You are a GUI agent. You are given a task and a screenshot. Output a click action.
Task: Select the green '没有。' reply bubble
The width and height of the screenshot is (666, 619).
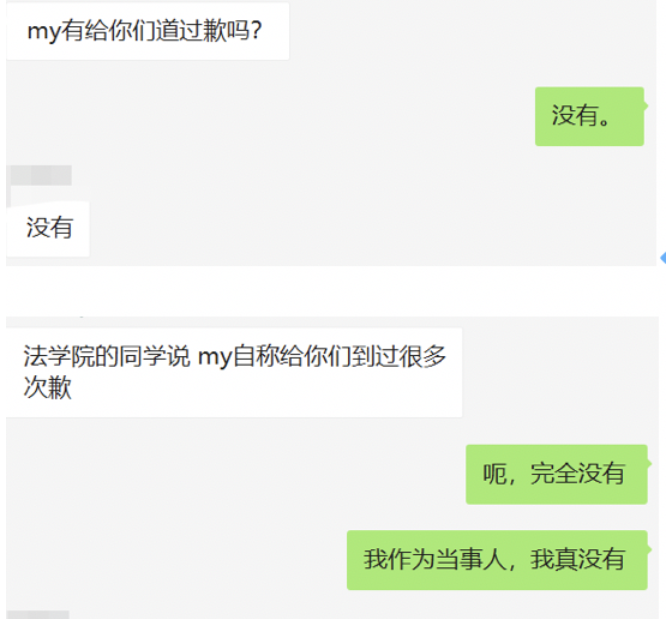pyautogui.click(x=590, y=116)
